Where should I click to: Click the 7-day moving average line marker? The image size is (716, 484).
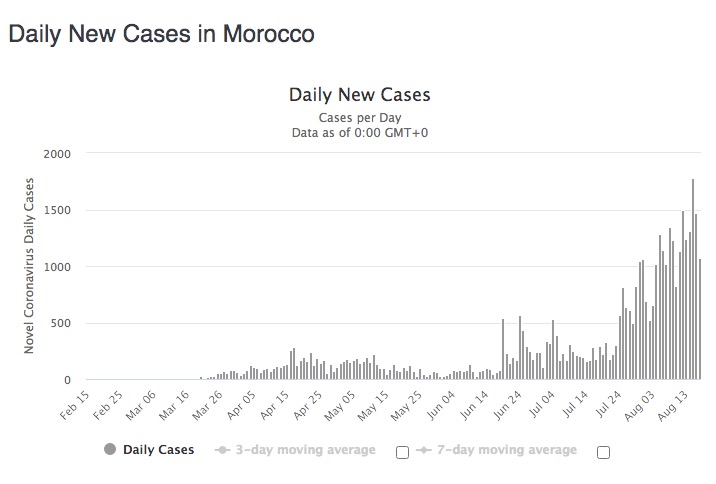click(x=424, y=450)
